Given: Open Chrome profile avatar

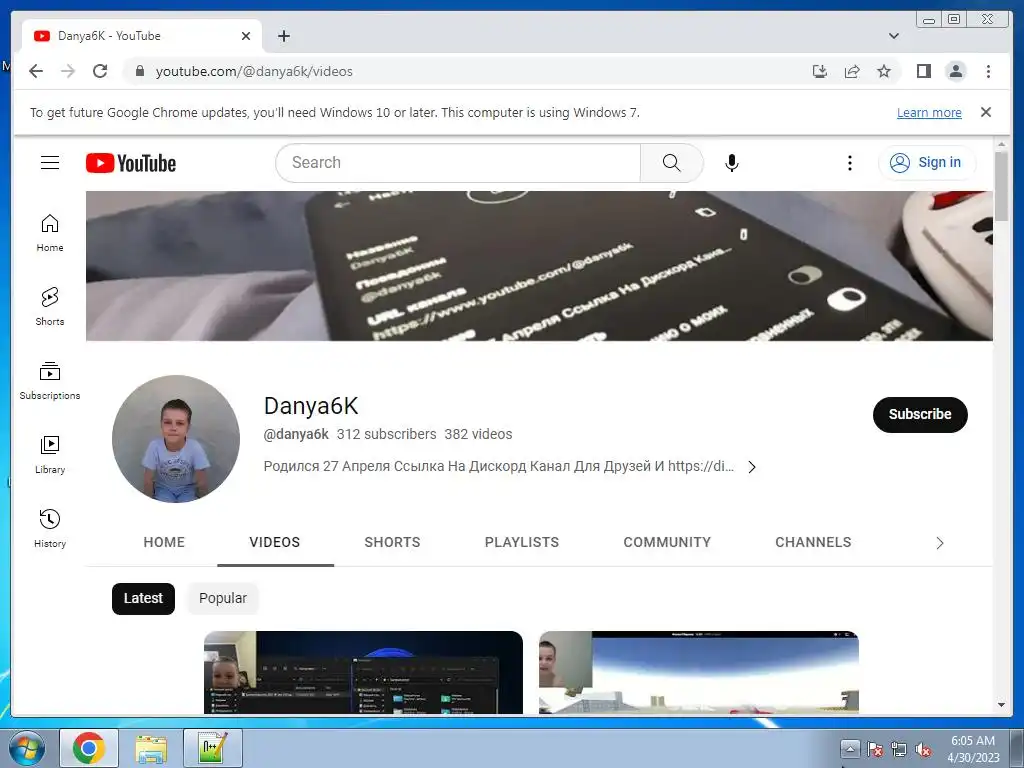Looking at the screenshot, I should pyautogui.click(x=955, y=71).
